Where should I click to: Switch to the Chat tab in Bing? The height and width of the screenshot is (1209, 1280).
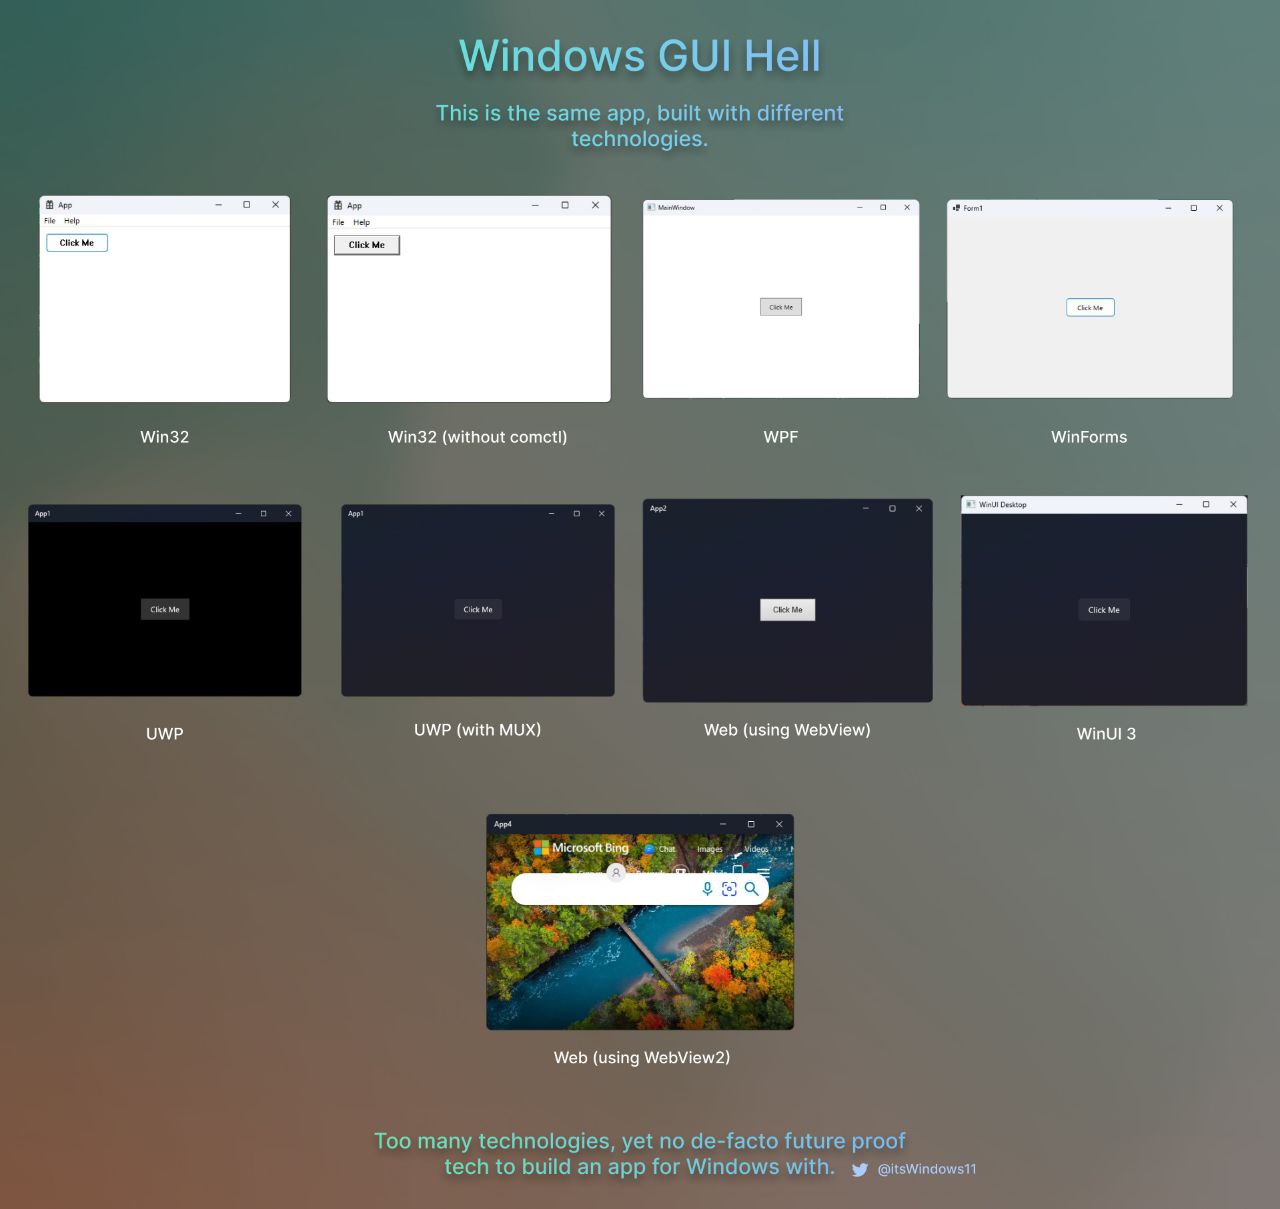pyautogui.click(x=661, y=849)
